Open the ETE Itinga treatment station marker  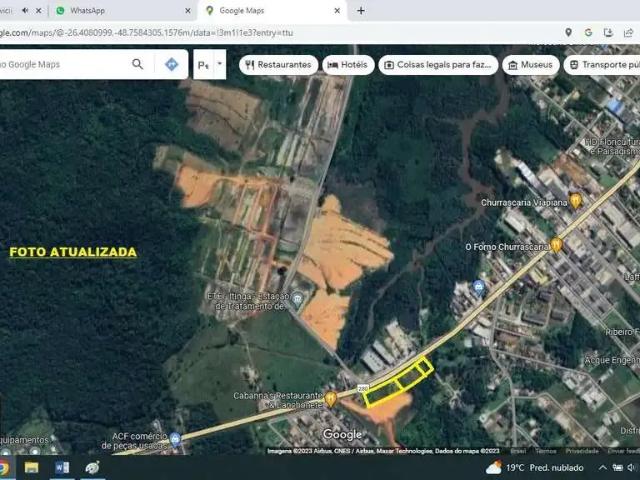pos(298,300)
